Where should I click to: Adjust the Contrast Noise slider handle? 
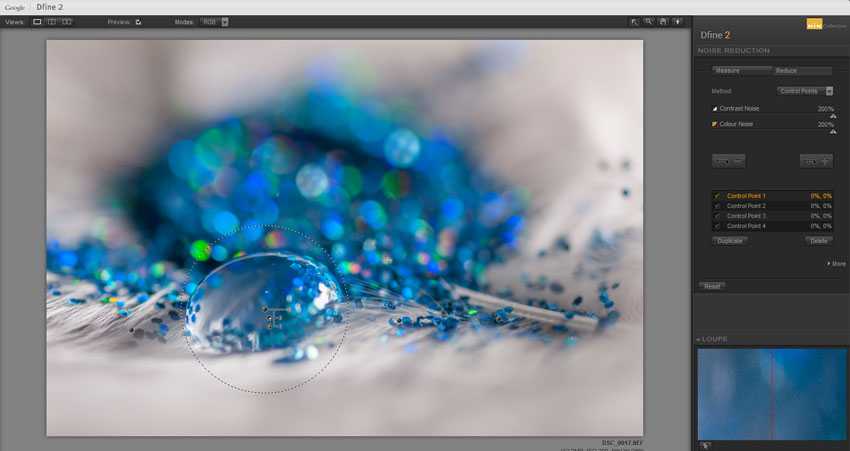coord(833,116)
